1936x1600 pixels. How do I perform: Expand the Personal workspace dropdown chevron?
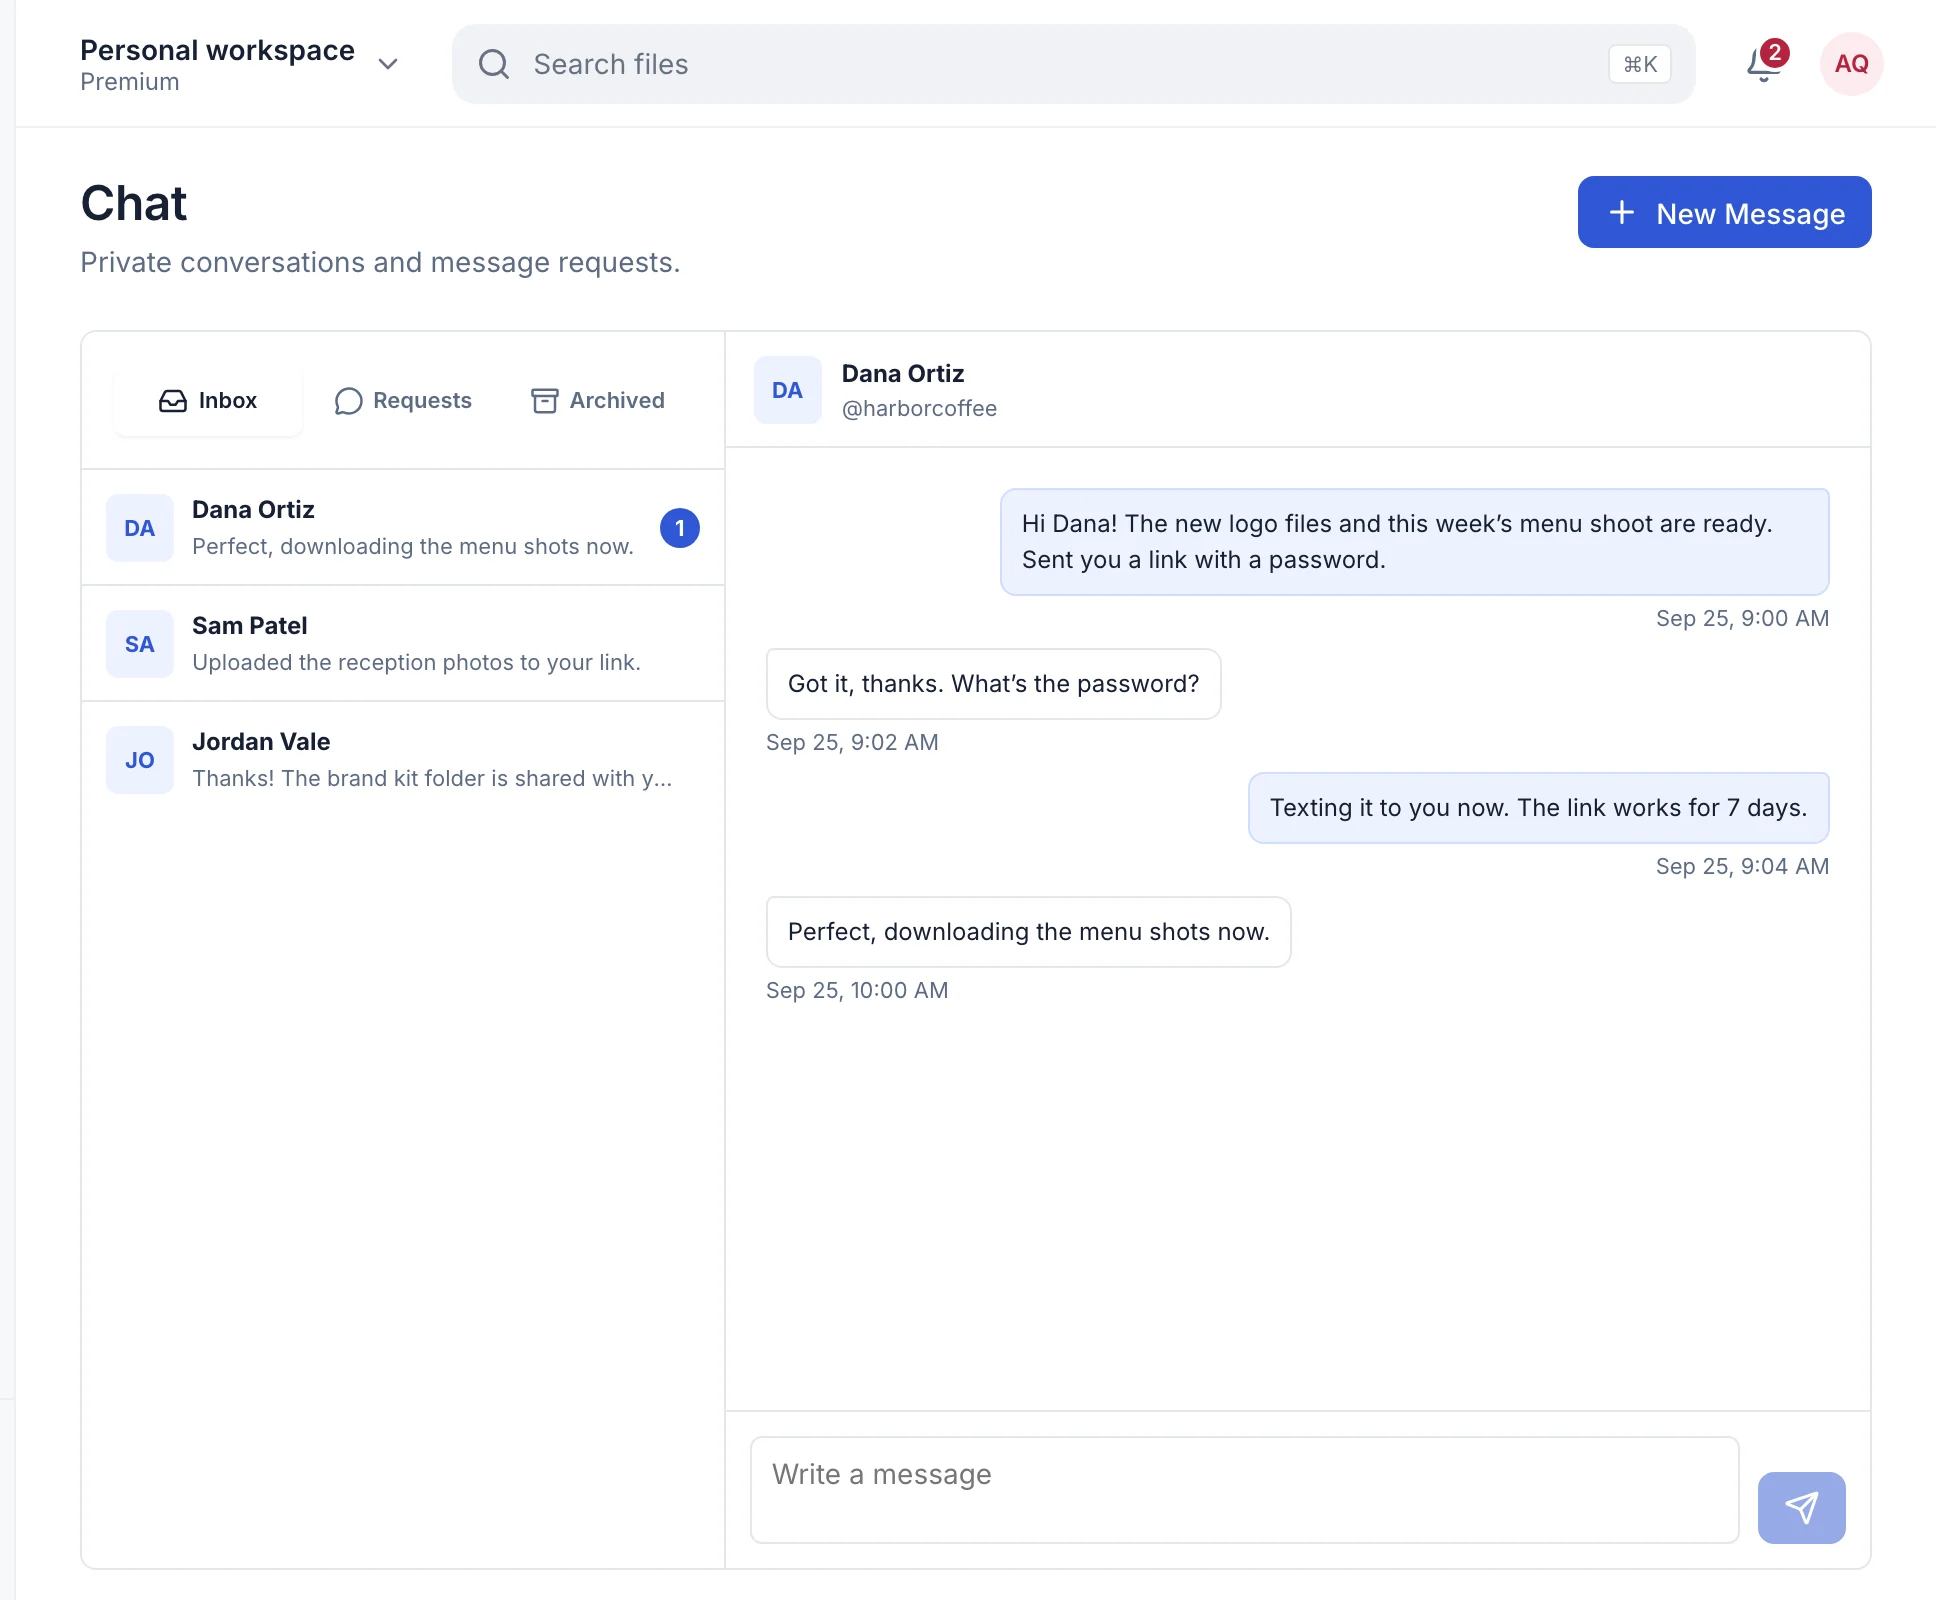pyautogui.click(x=388, y=64)
